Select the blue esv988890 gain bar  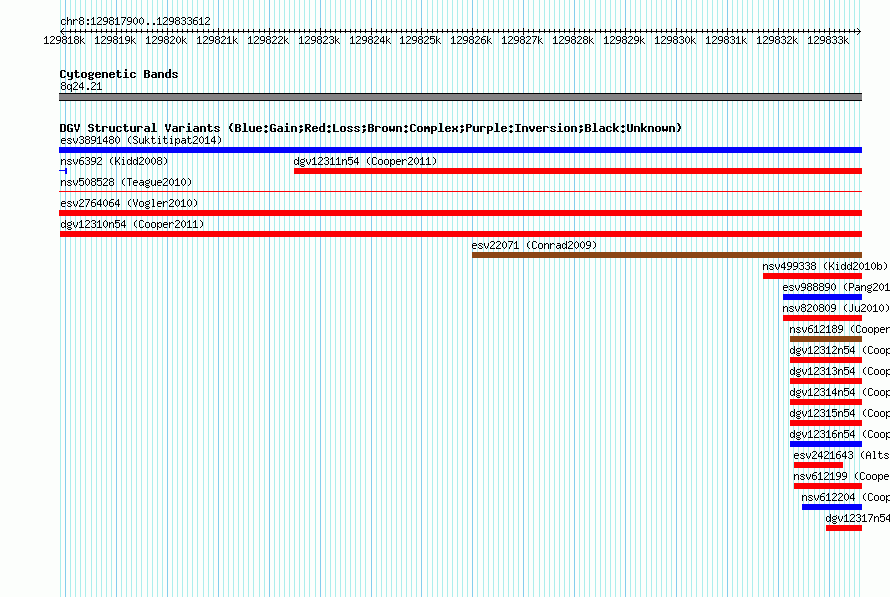point(822,297)
